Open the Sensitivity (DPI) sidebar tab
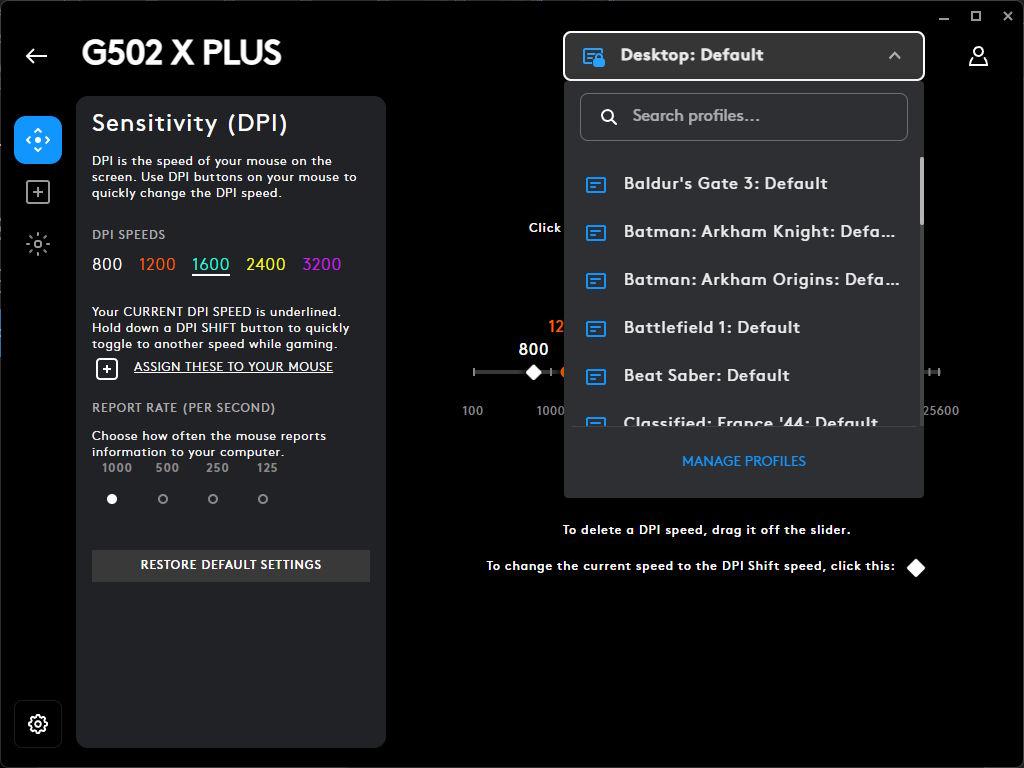Viewport: 1024px width, 768px height. click(x=38, y=140)
